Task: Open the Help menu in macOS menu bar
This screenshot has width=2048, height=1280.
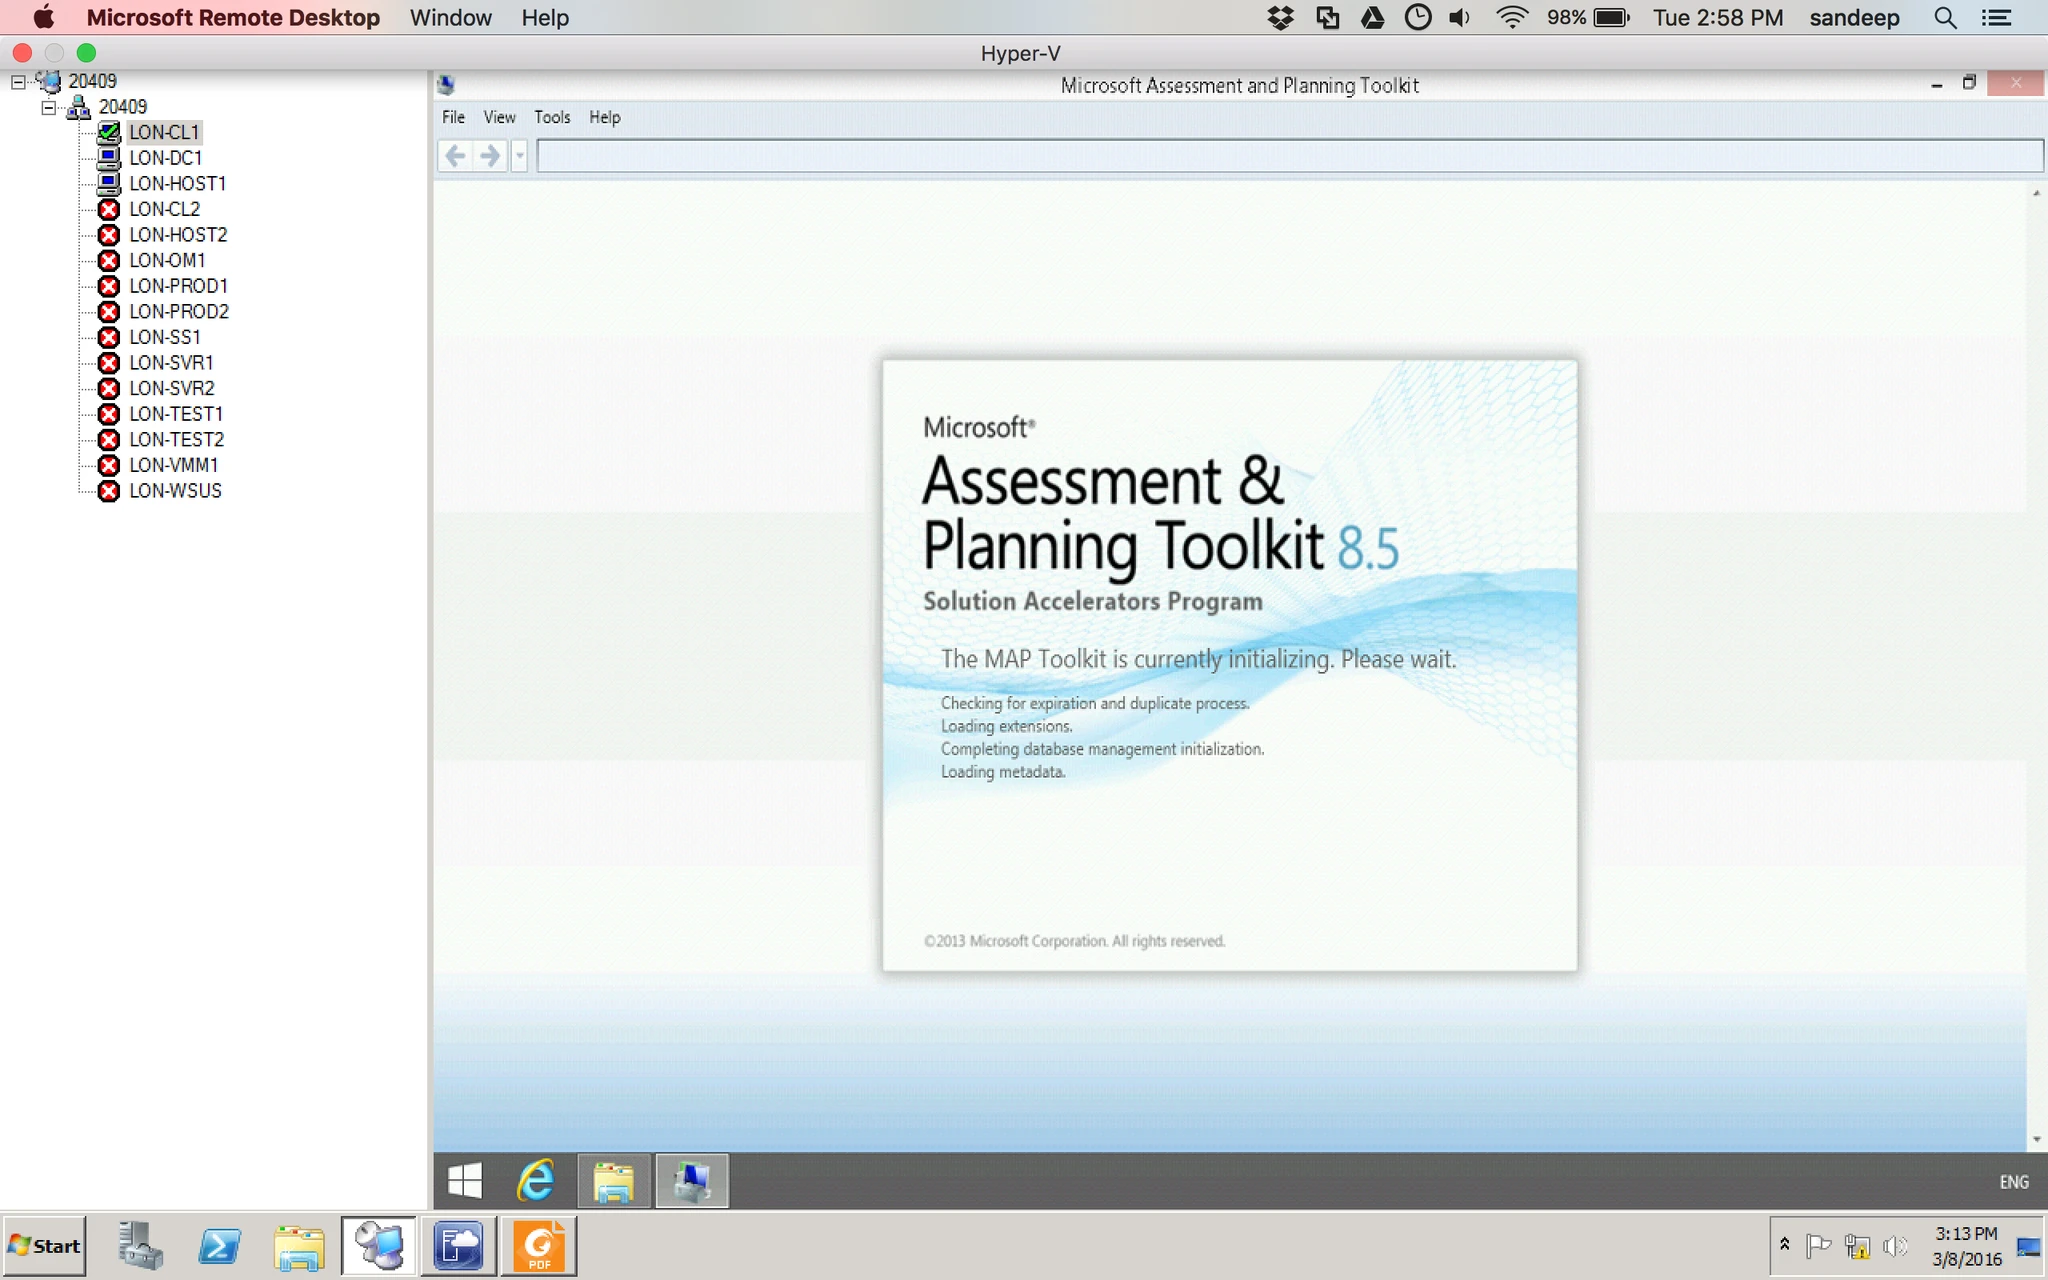Action: [x=545, y=18]
